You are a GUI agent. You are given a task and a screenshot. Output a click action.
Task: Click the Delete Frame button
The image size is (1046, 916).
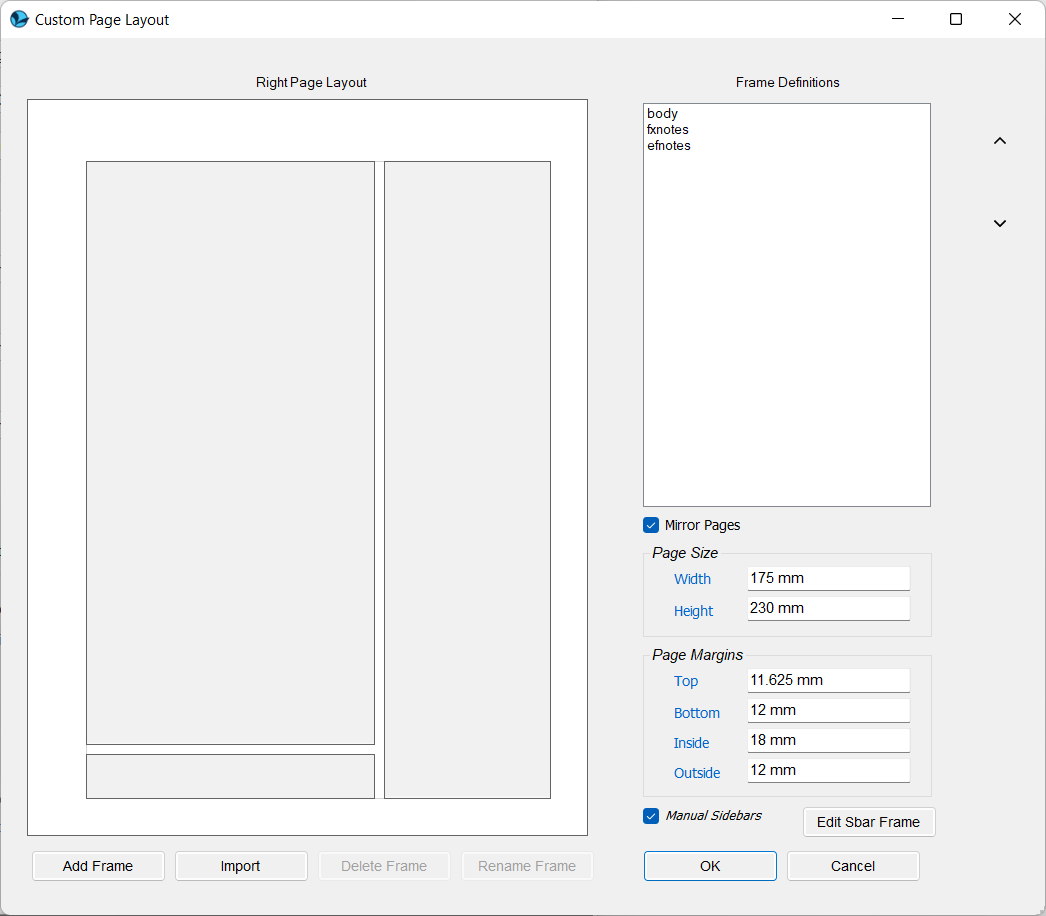point(384,866)
